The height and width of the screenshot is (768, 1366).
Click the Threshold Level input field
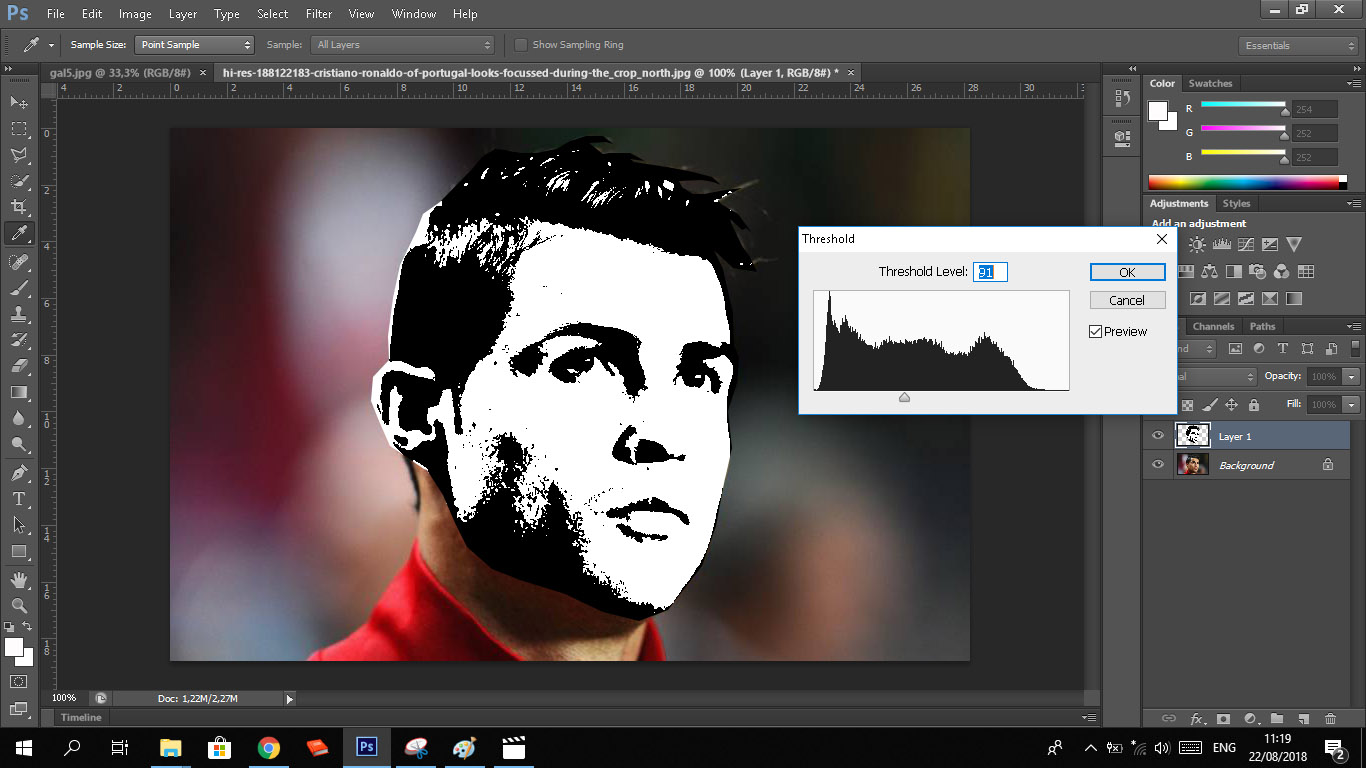(x=990, y=272)
